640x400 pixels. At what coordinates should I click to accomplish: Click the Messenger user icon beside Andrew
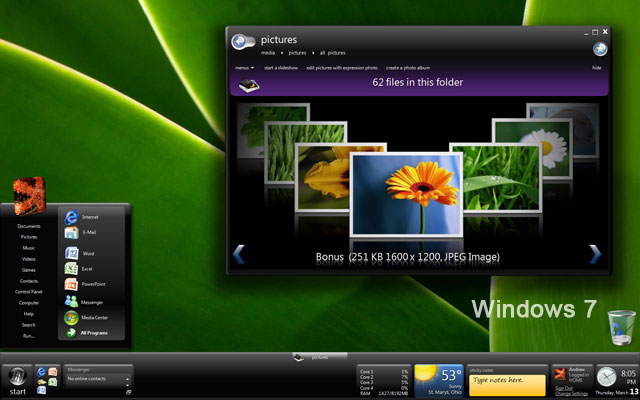[x=560, y=374]
